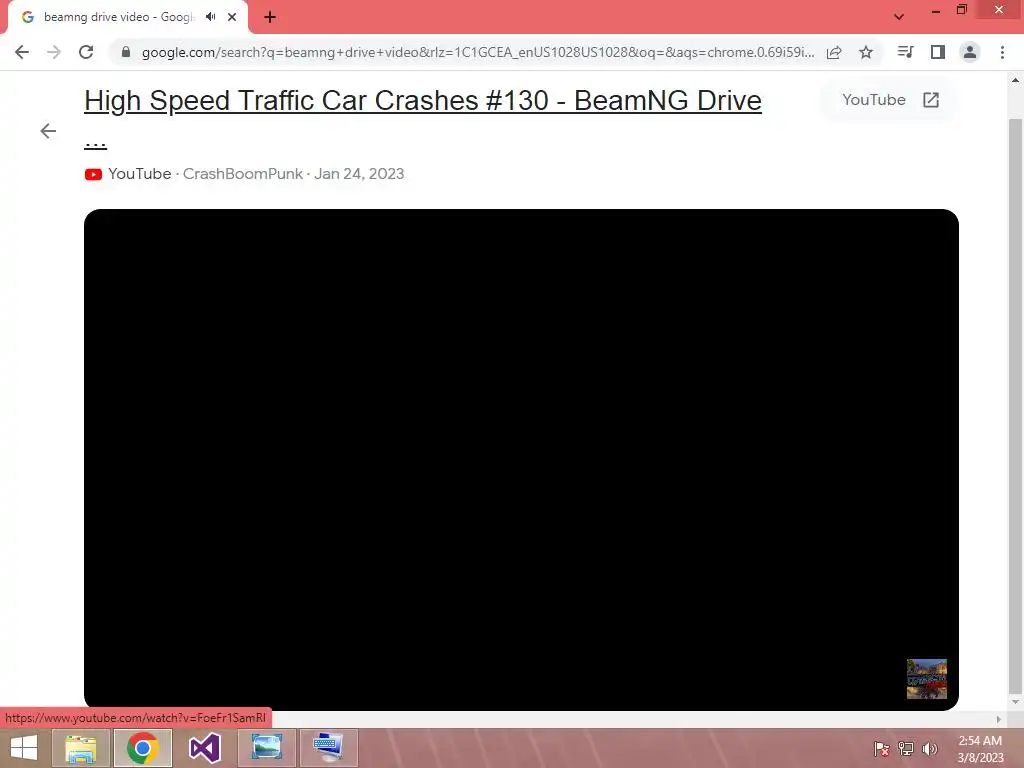Click the browser forward arrow
Screen dimensions: 1024x768
pos(54,52)
